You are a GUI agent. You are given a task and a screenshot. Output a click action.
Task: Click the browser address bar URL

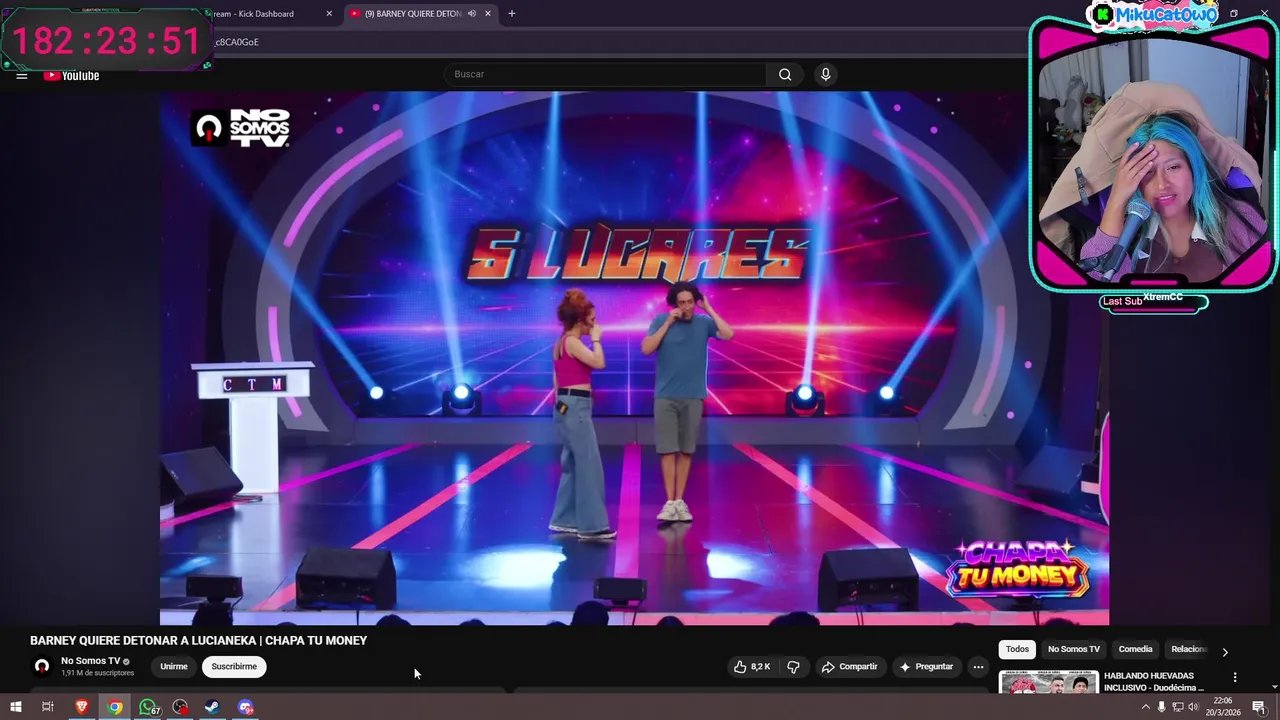(x=237, y=42)
